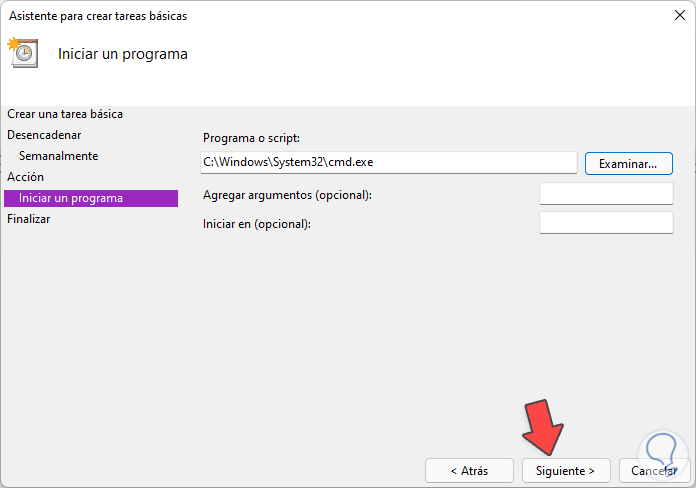The width and height of the screenshot is (696, 488).
Task: Click the wizard title bar text
Action: pos(97,16)
